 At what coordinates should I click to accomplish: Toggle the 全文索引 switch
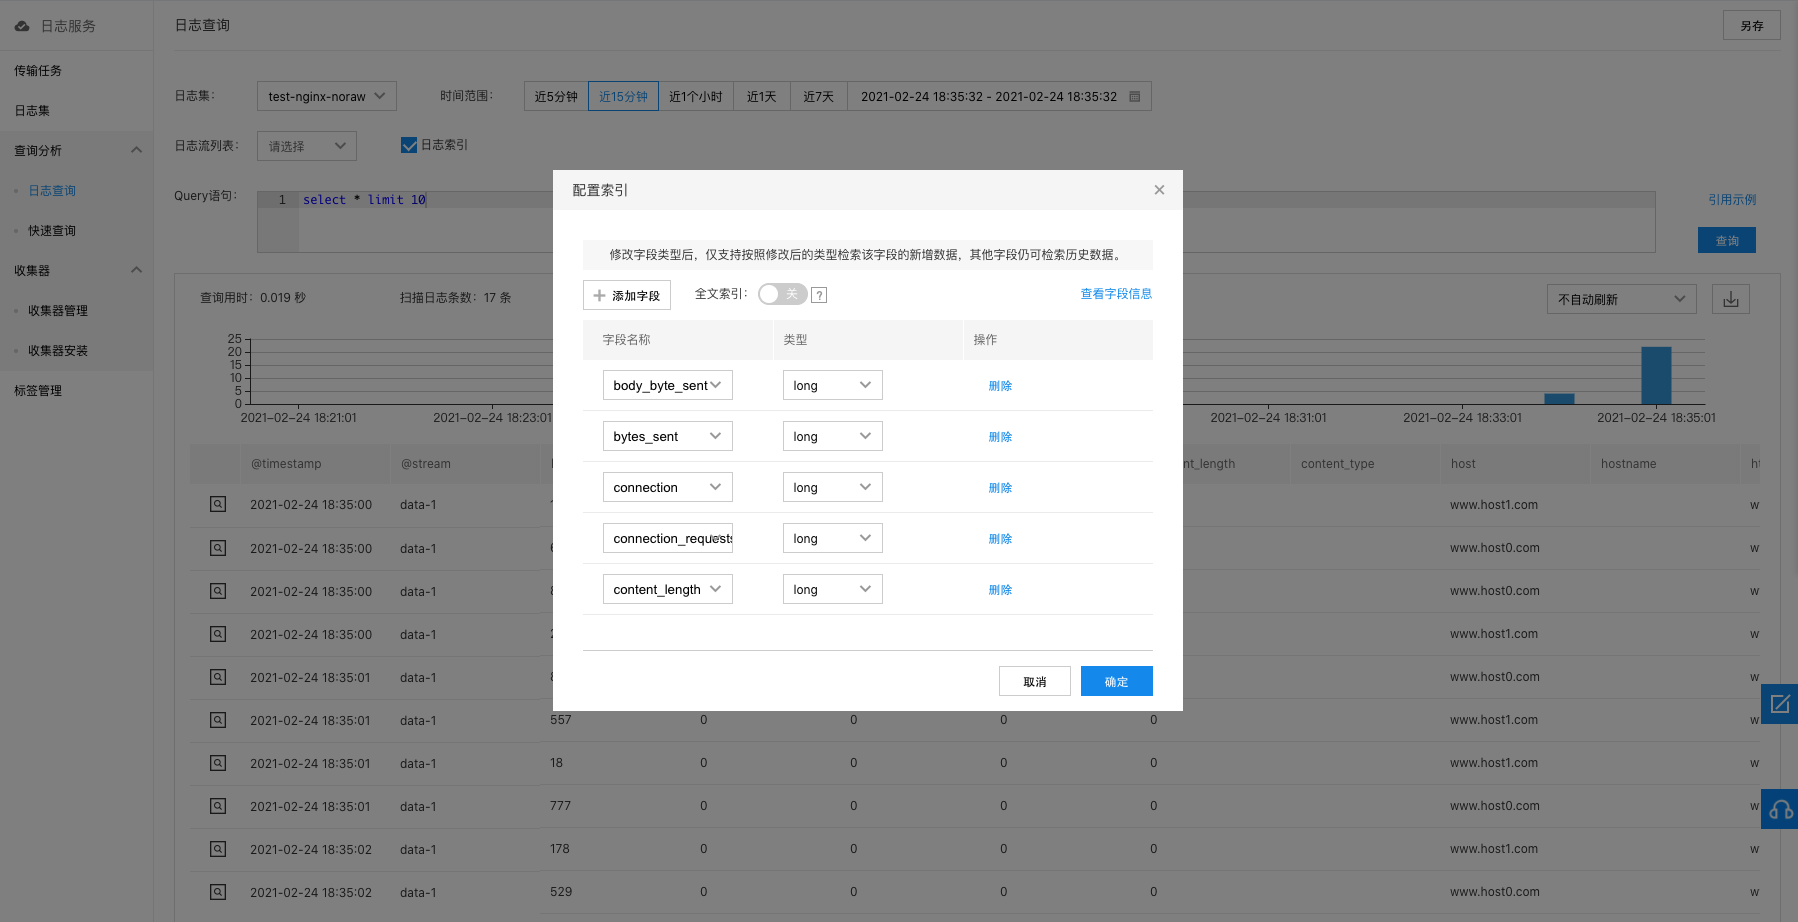(x=782, y=294)
